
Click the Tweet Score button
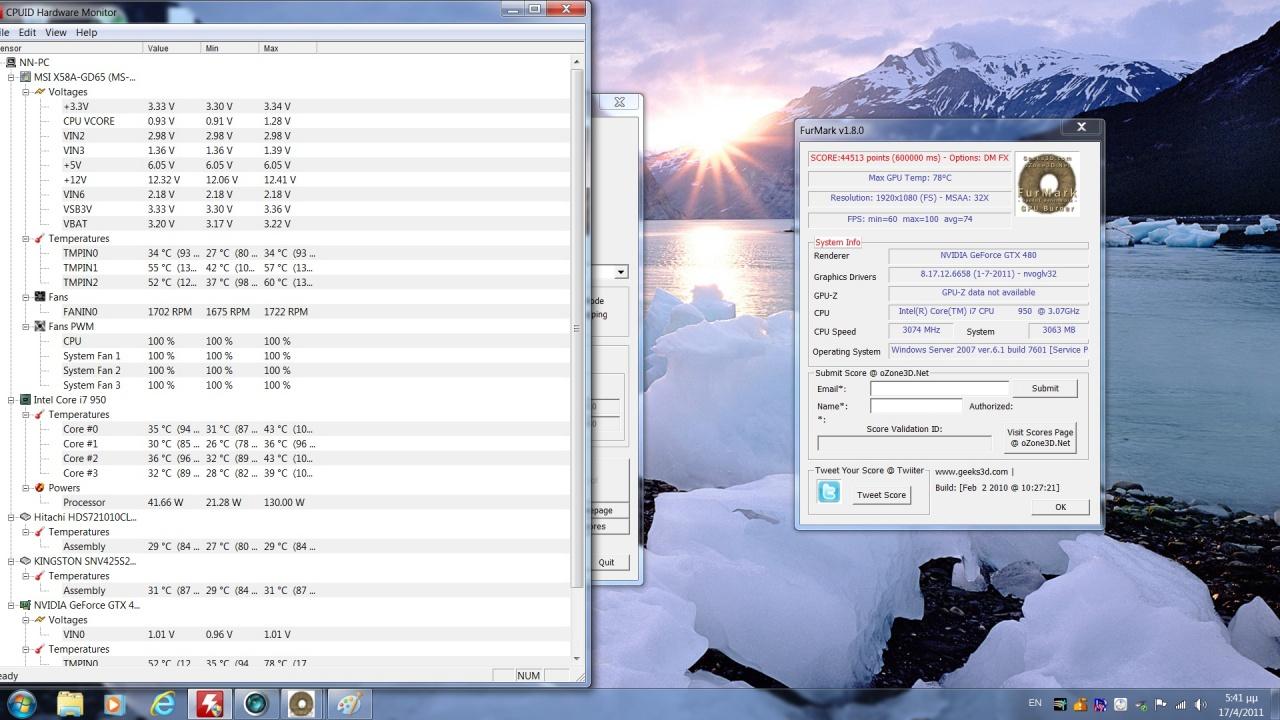881,495
